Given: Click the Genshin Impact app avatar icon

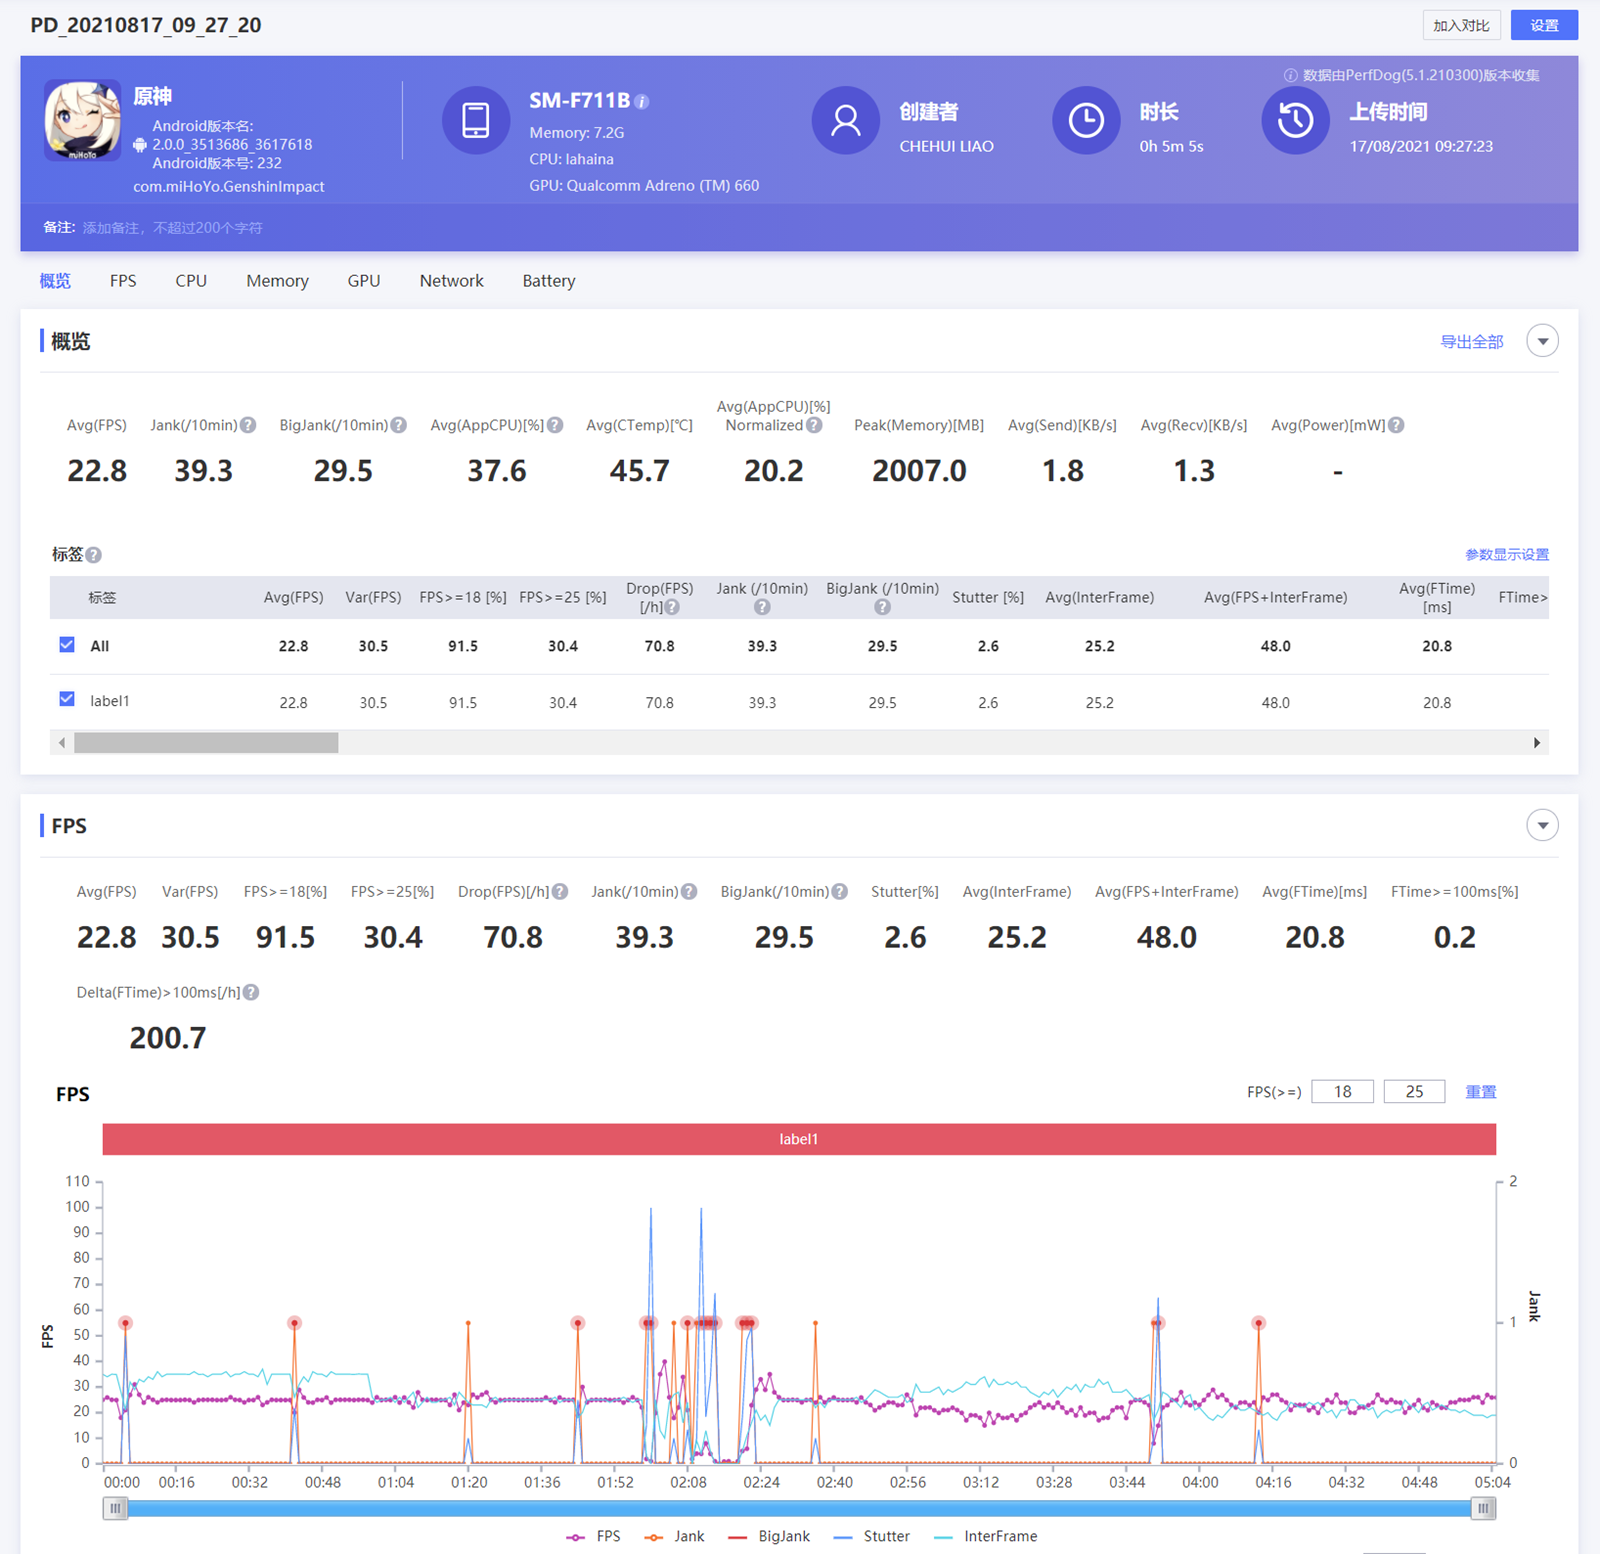Looking at the screenshot, I should pos(82,120).
